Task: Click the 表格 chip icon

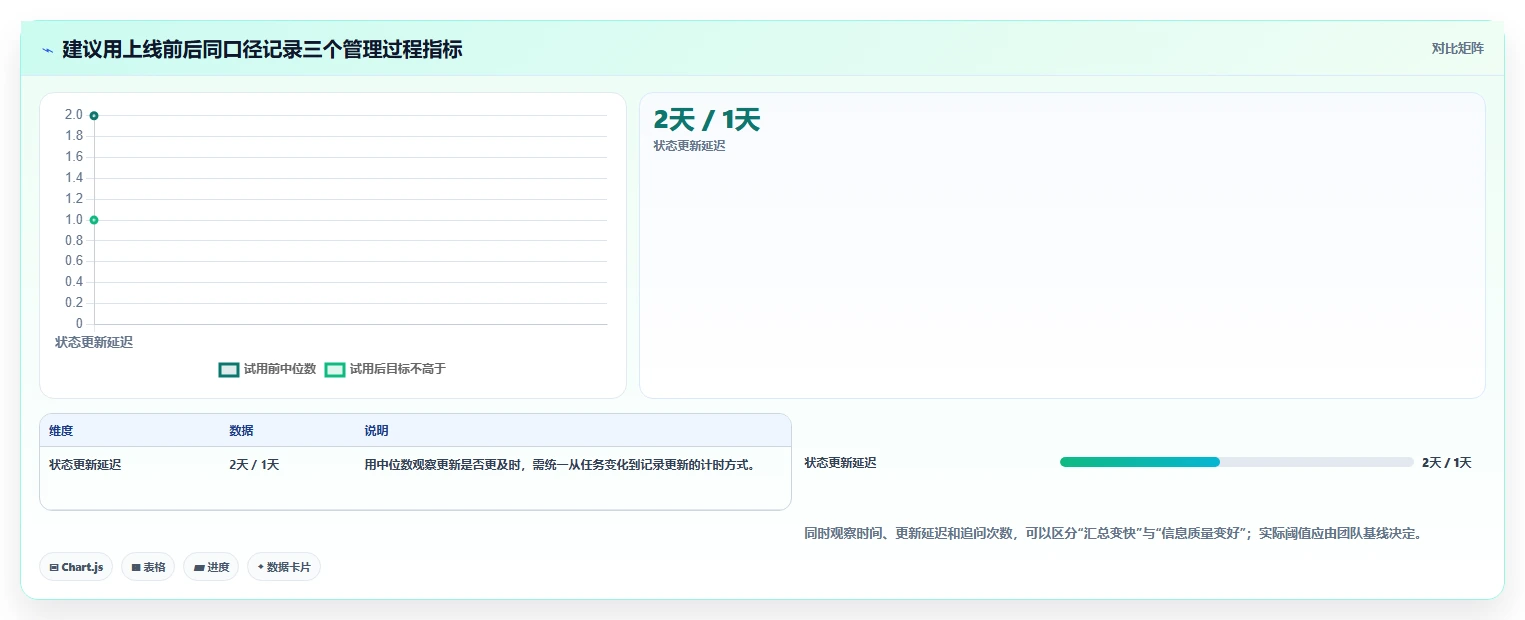Action: [136, 567]
